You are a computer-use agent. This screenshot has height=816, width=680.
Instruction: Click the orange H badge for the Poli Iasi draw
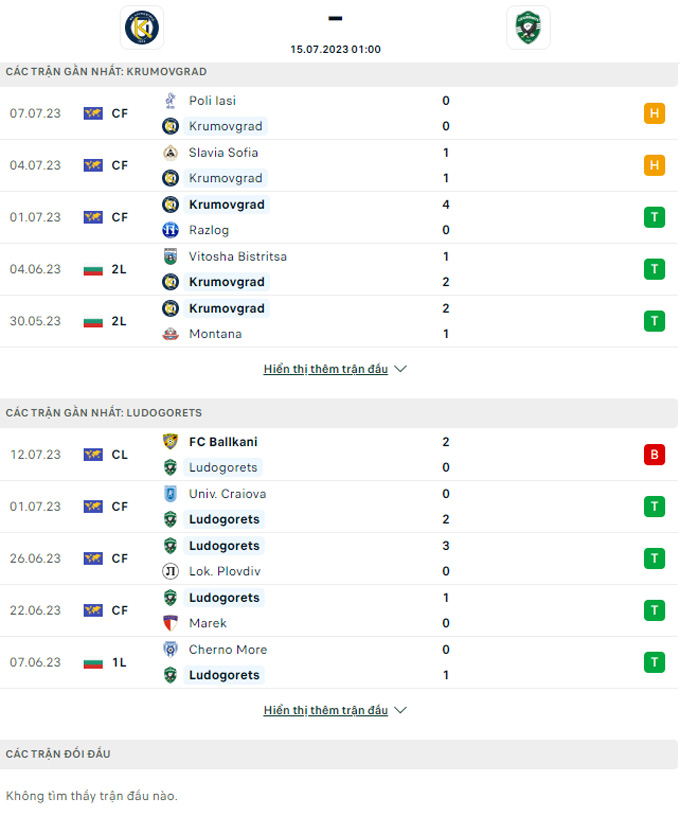pos(654,113)
